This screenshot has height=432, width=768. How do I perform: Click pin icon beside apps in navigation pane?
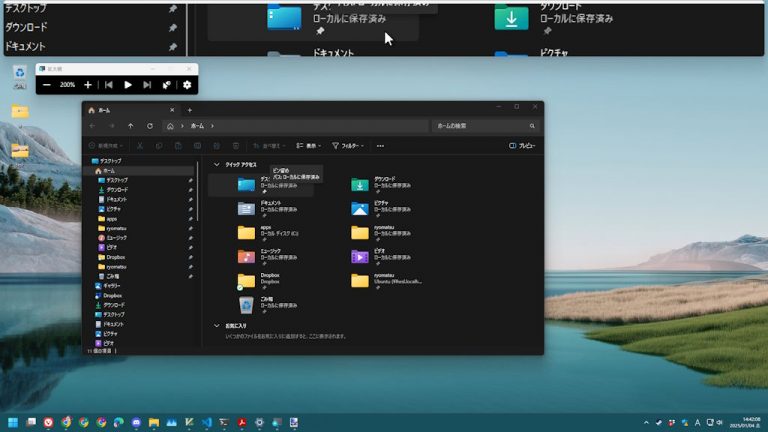(x=191, y=219)
